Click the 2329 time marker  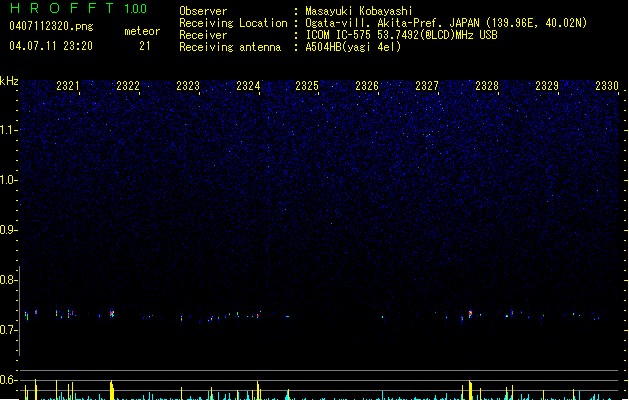click(x=547, y=86)
